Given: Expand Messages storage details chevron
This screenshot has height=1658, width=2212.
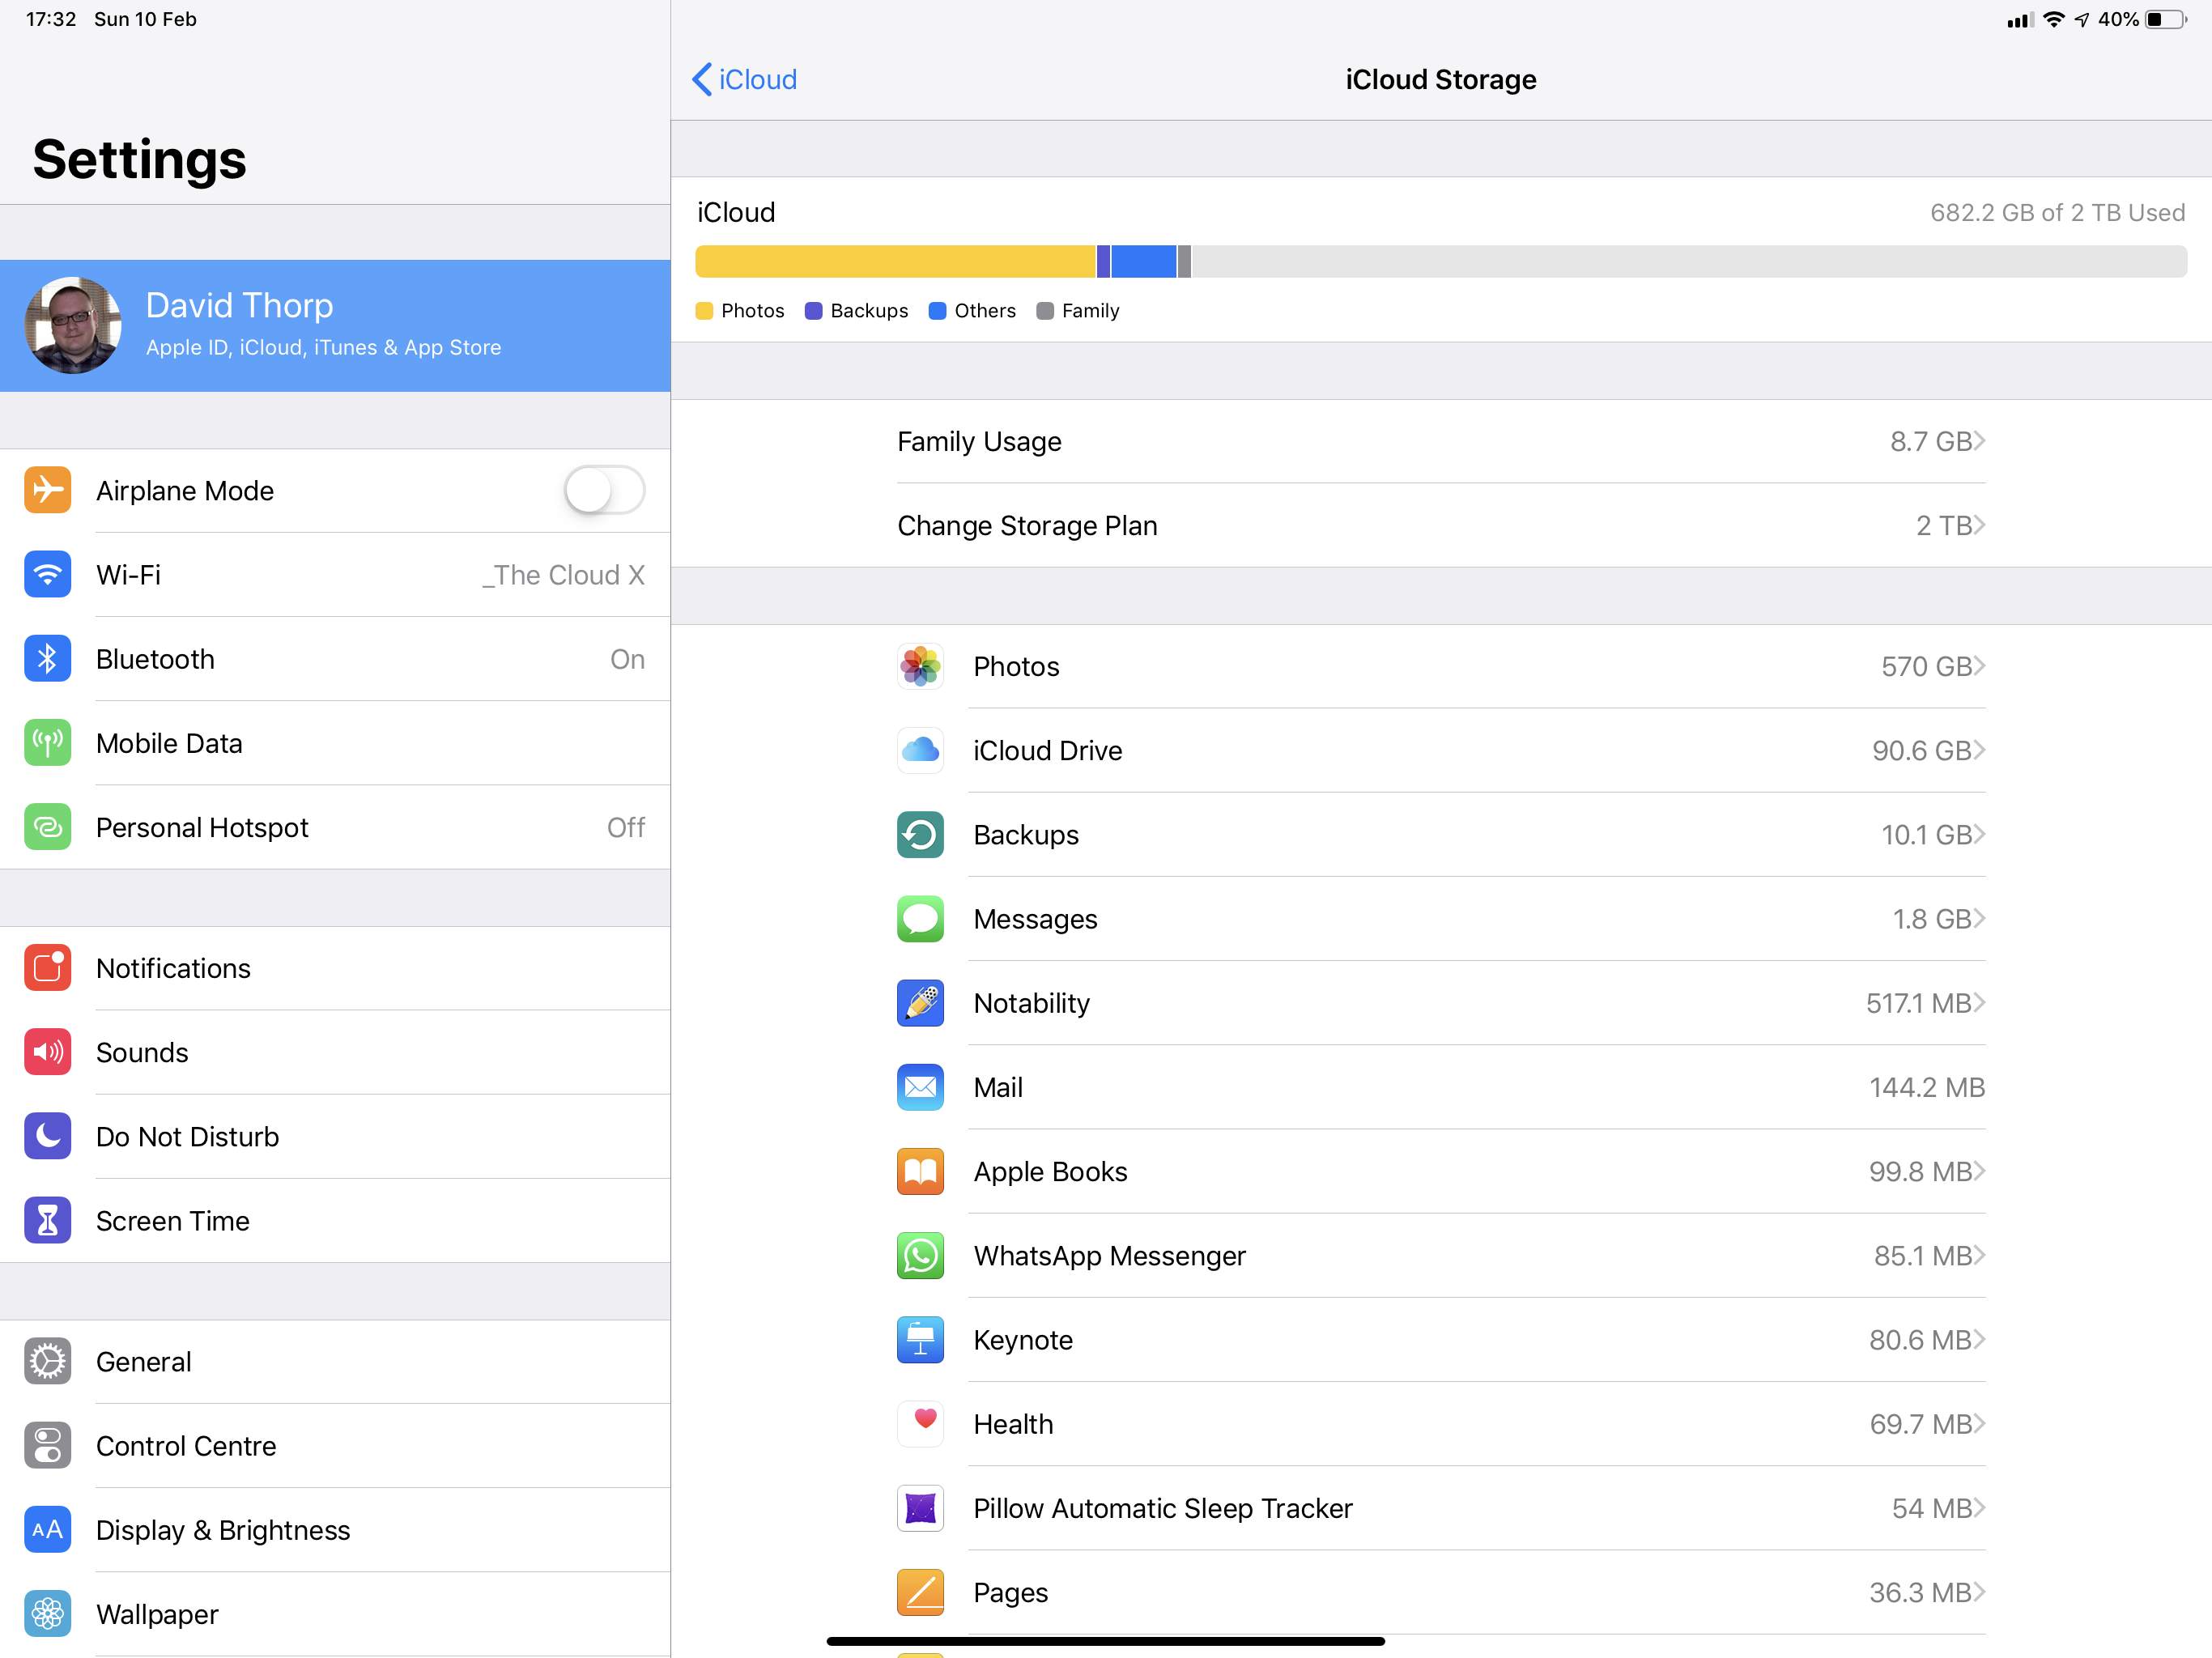Looking at the screenshot, I should click(x=1979, y=919).
